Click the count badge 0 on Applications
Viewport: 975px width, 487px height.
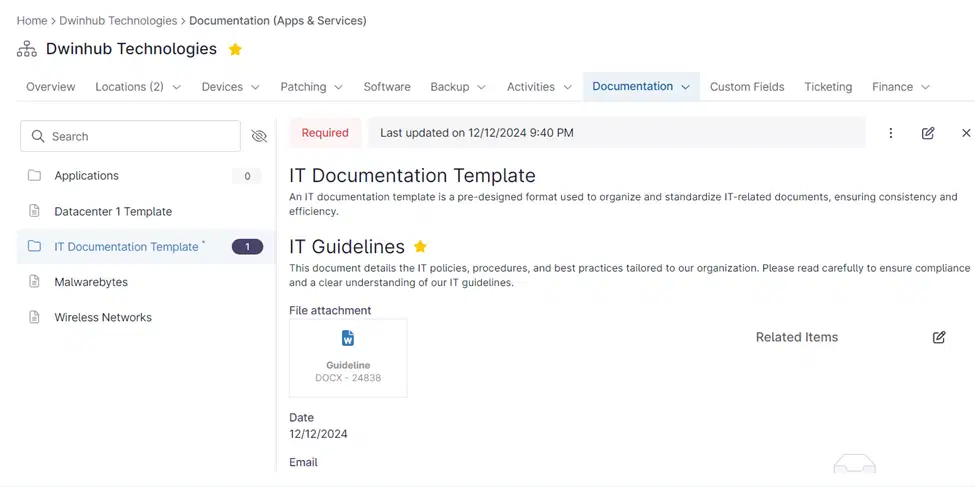coord(247,176)
